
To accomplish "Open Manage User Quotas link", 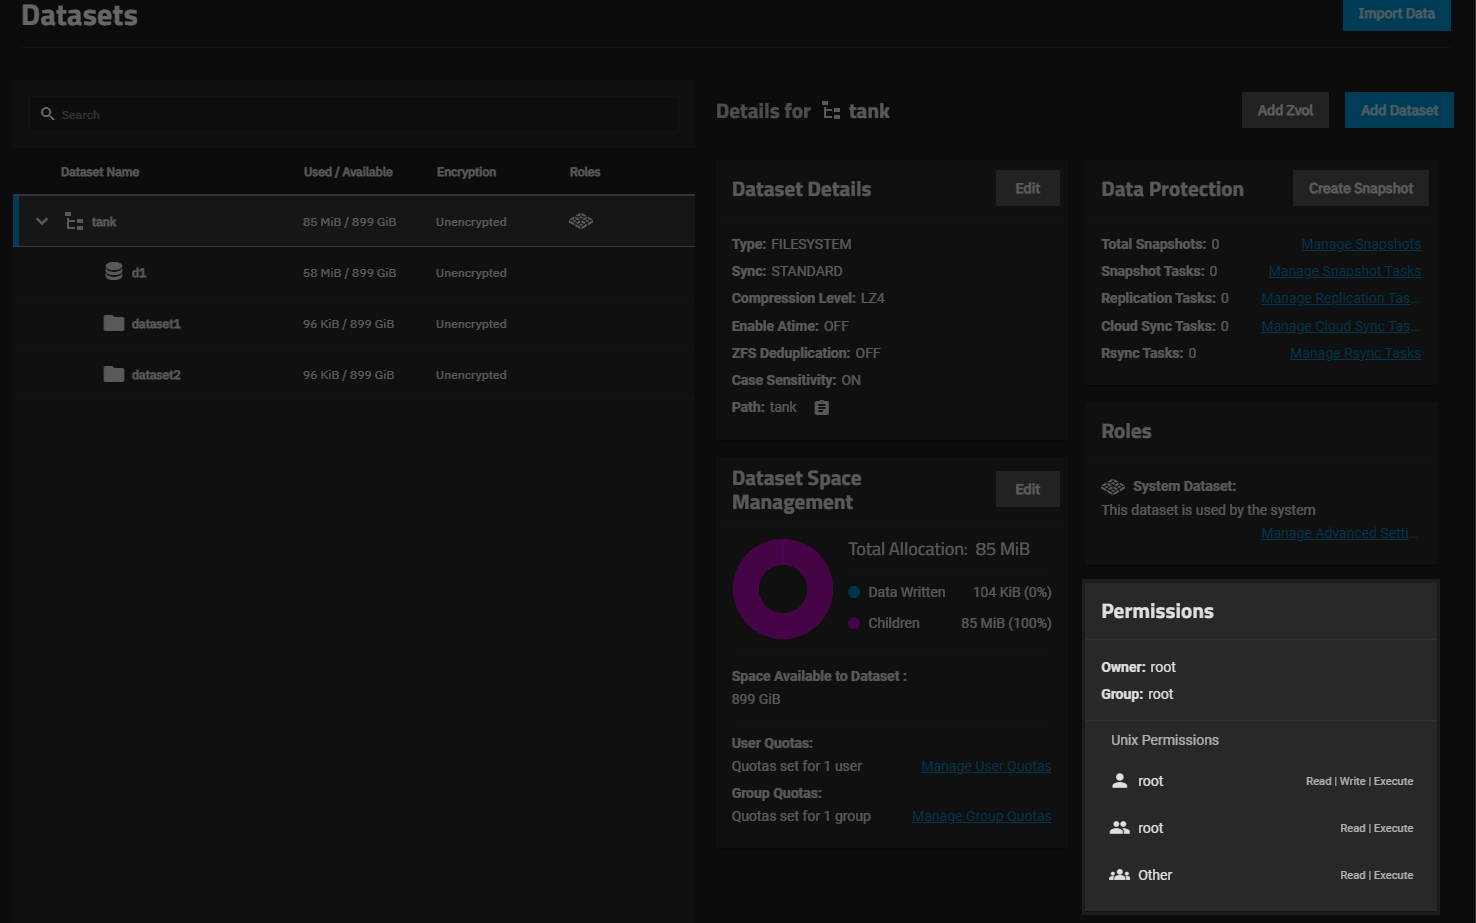I will click(985, 767).
